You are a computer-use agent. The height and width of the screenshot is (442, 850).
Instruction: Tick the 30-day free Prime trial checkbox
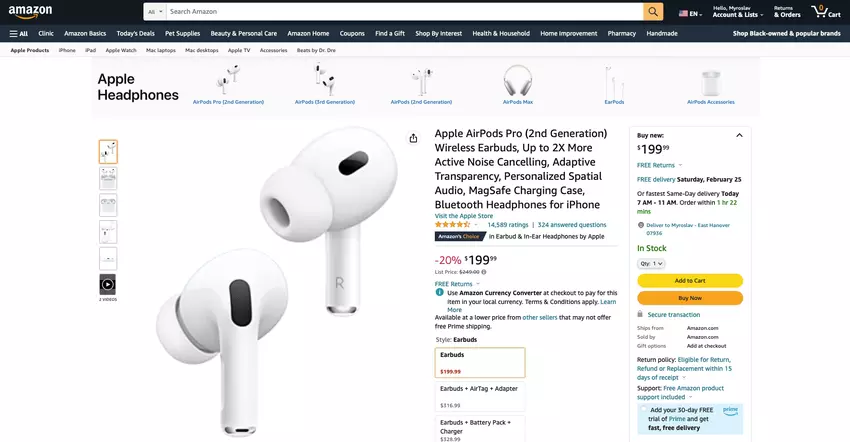[643, 409]
